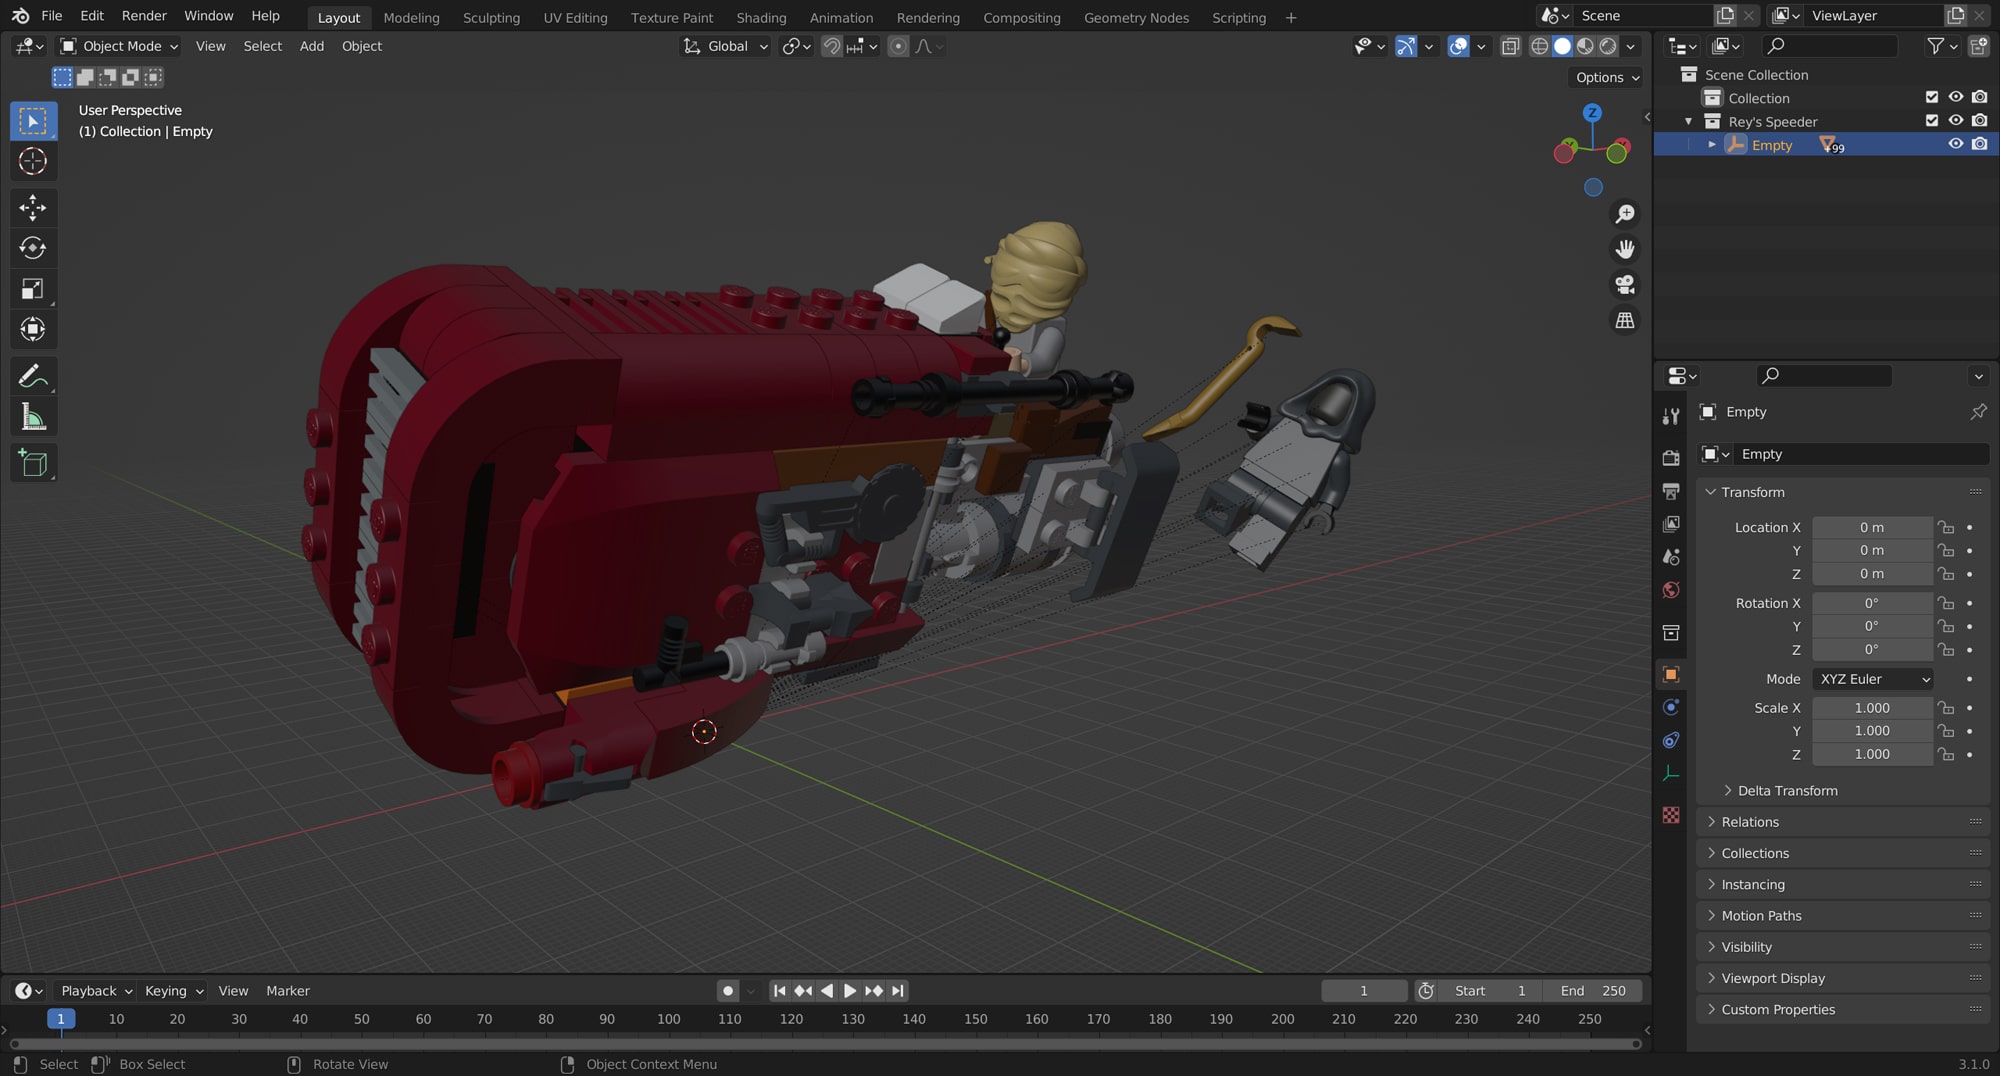Open the Object Data properties tab

pos(1671,773)
